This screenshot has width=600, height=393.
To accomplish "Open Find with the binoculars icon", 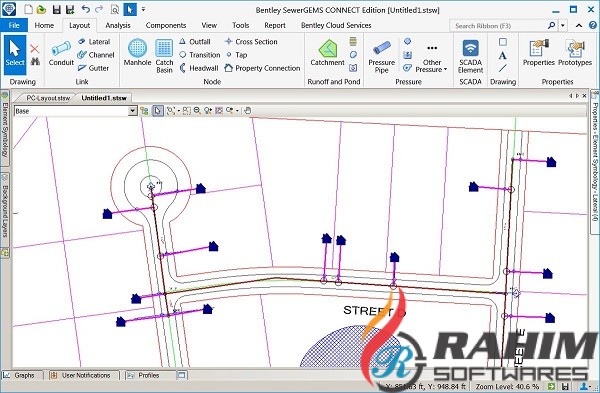I will coord(35,61).
